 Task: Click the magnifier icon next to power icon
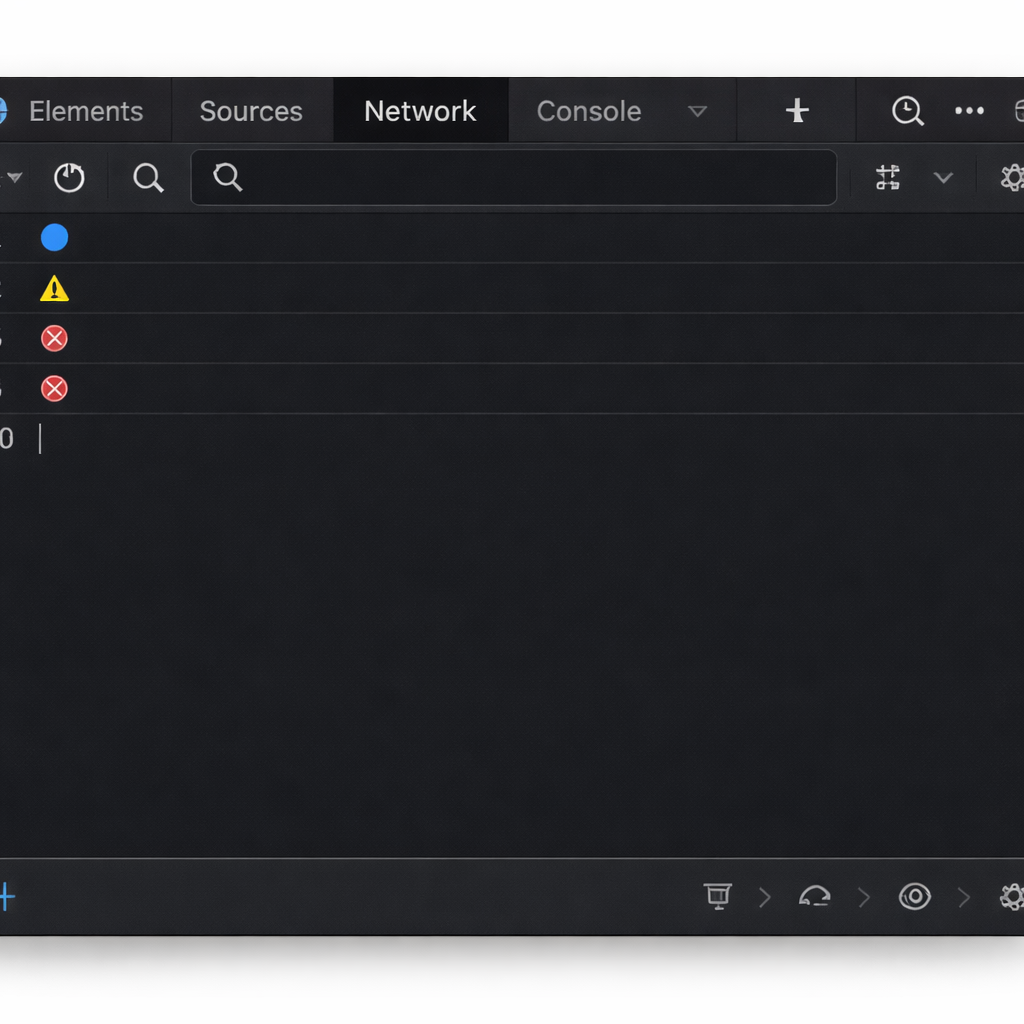[148, 178]
